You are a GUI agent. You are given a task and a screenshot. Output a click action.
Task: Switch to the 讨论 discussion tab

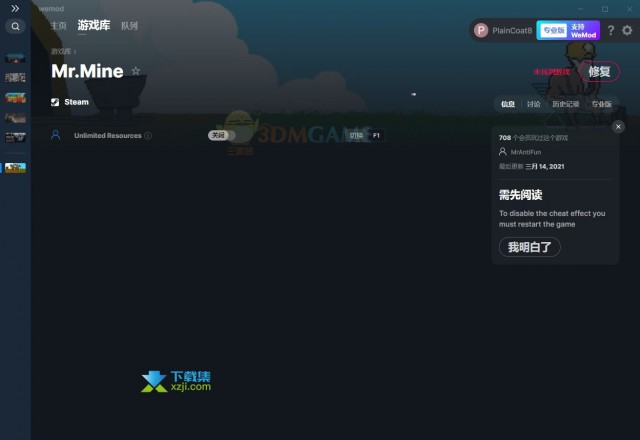[x=533, y=104]
